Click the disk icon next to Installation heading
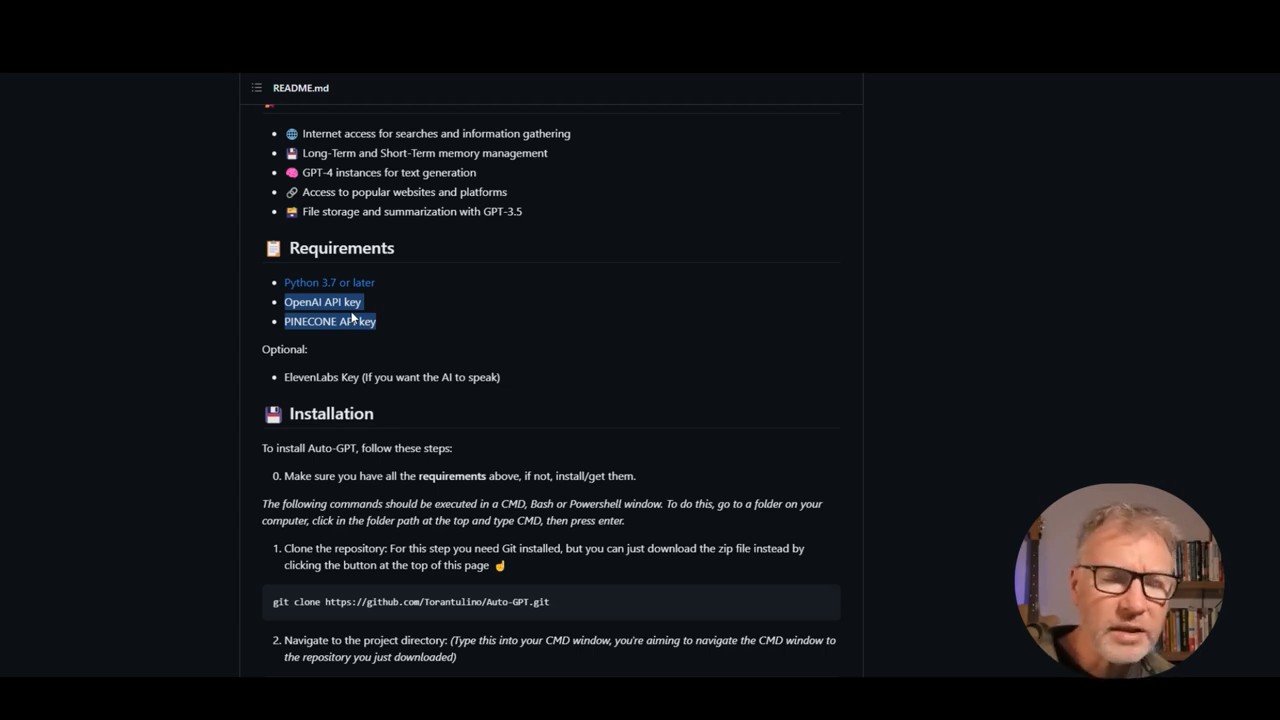This screenshot has width=1280, height=720. tap(273, 414)
